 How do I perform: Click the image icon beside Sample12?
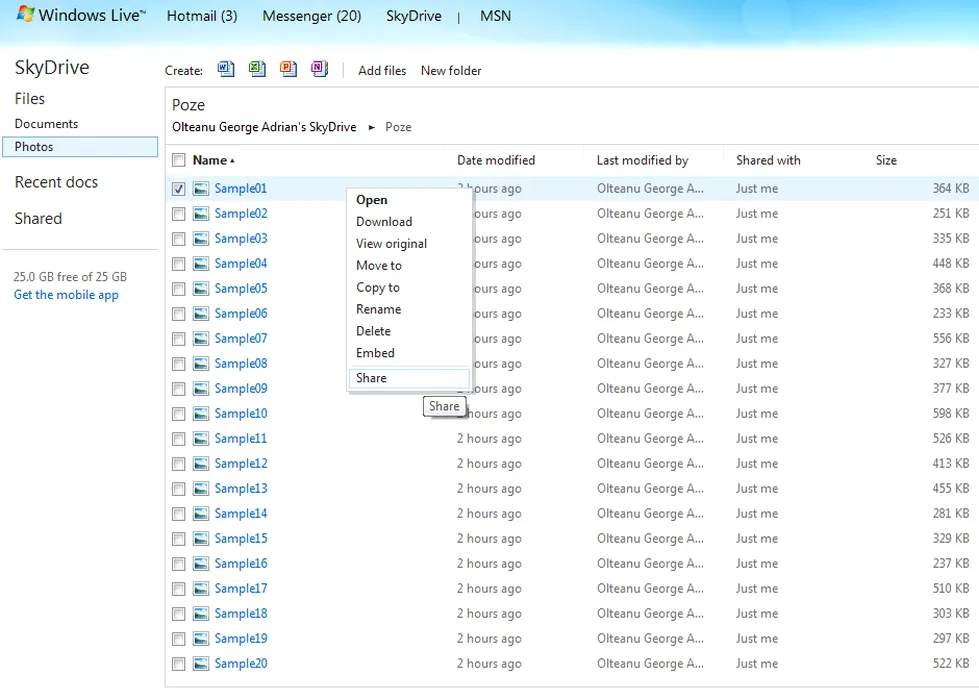click(x=201, y=463)
